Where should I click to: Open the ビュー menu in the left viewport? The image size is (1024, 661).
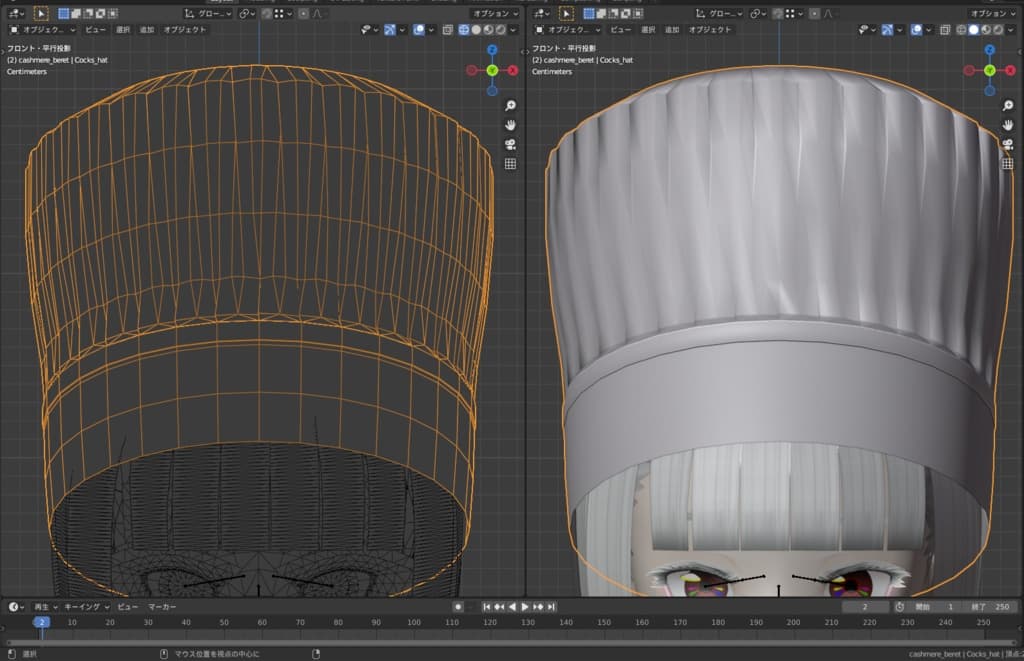[x=94, y=30]
